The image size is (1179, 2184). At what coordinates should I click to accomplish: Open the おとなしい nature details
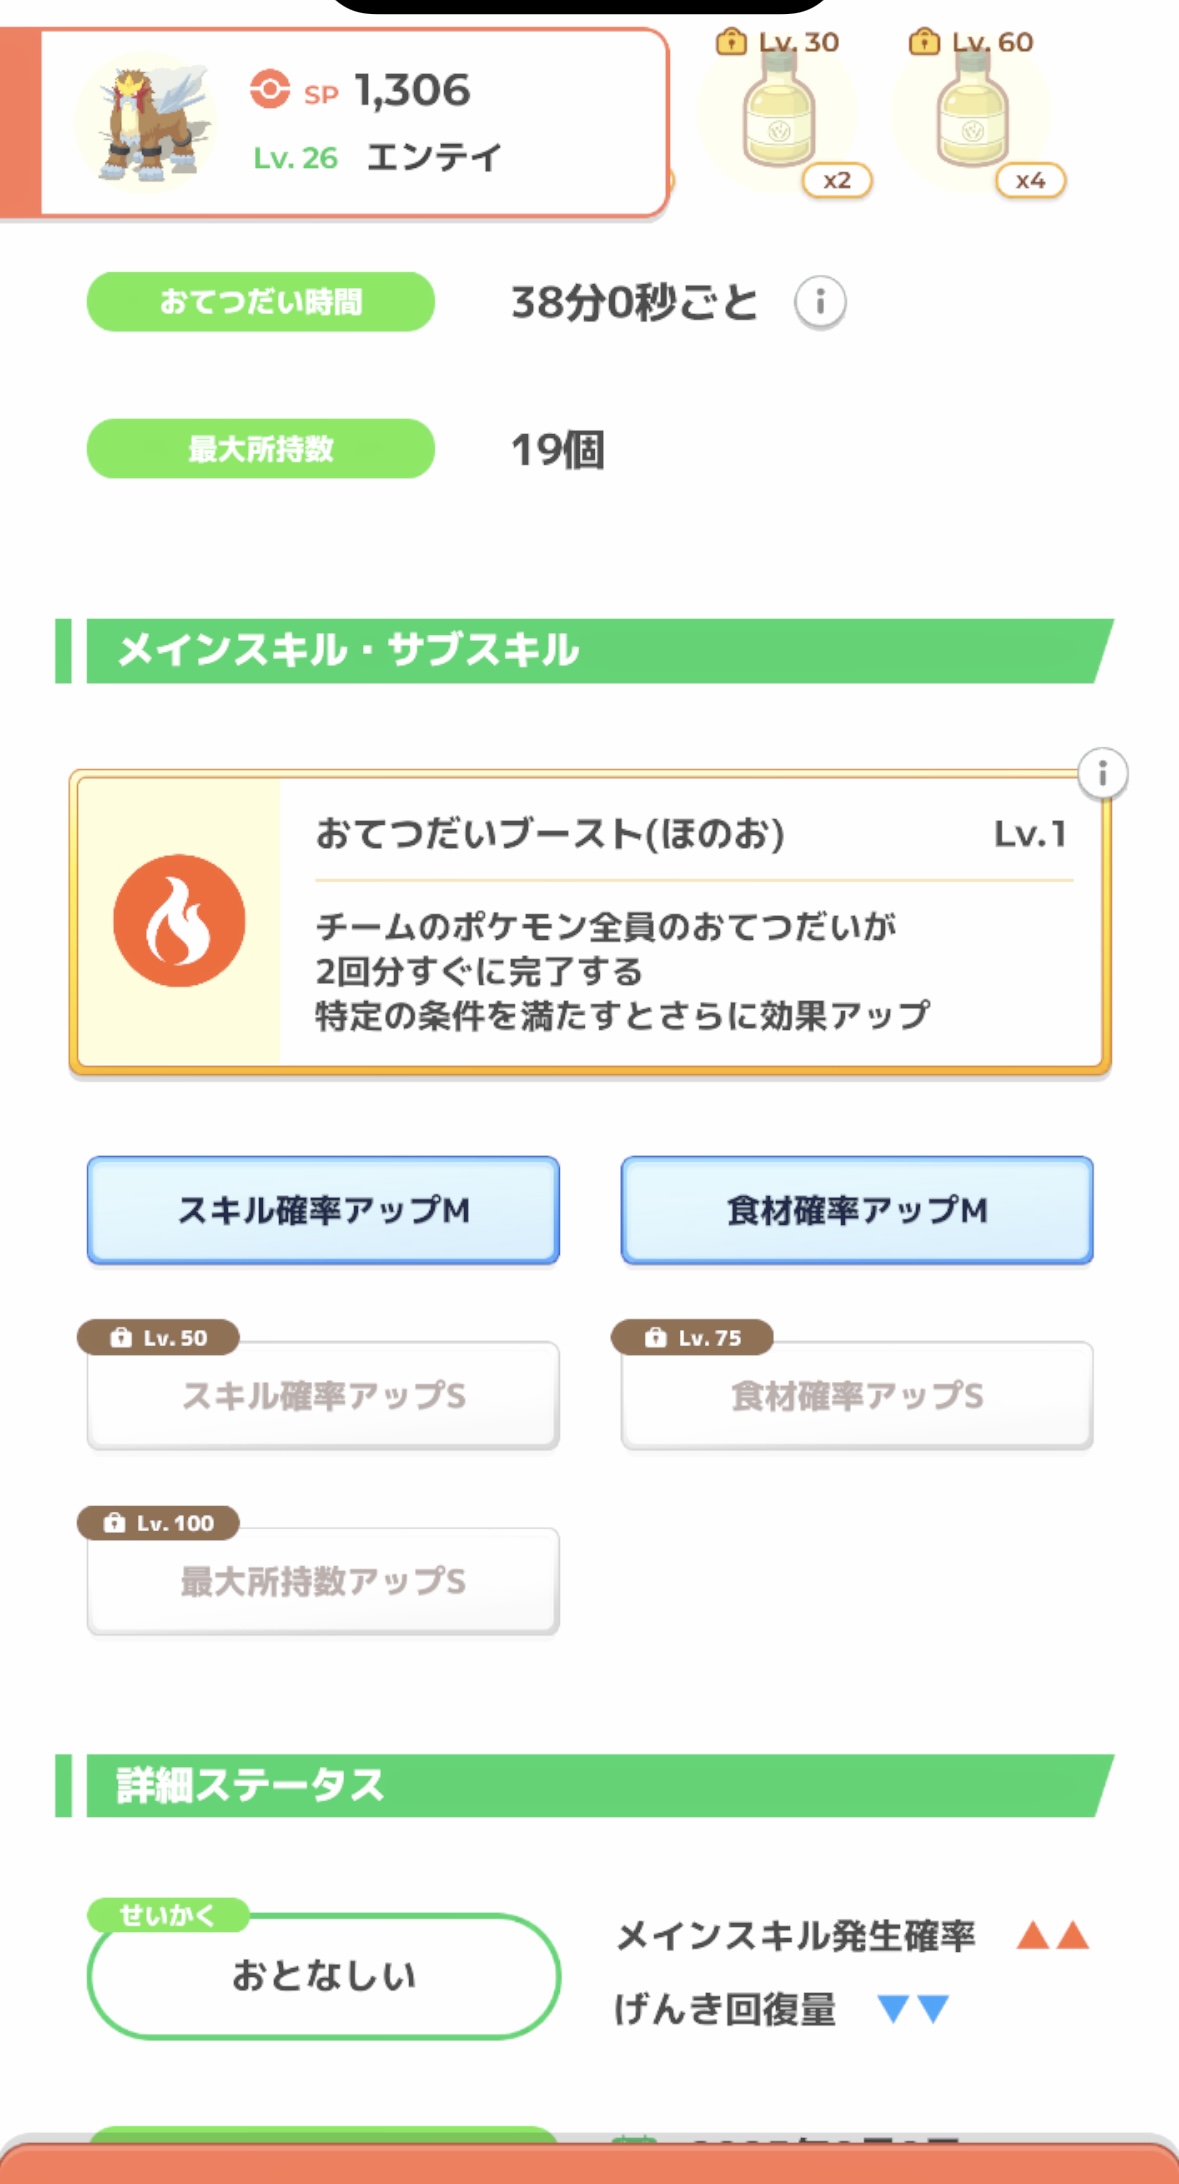click(323, 1975)
